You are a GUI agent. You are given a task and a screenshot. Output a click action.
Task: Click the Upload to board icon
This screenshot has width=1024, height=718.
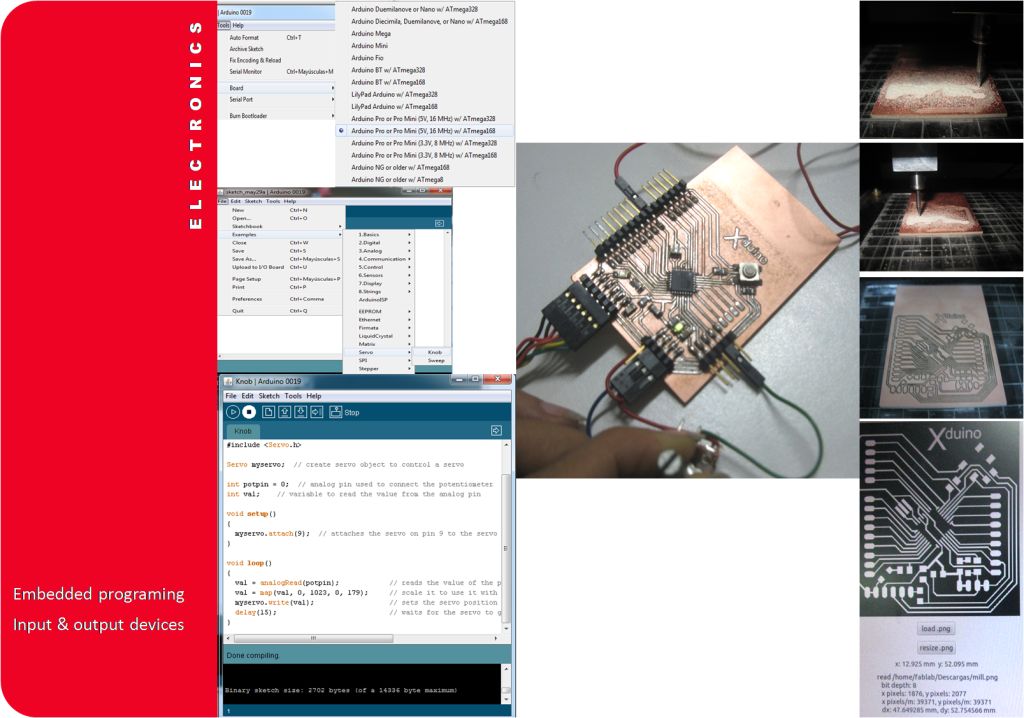click(x=317, y=412)
